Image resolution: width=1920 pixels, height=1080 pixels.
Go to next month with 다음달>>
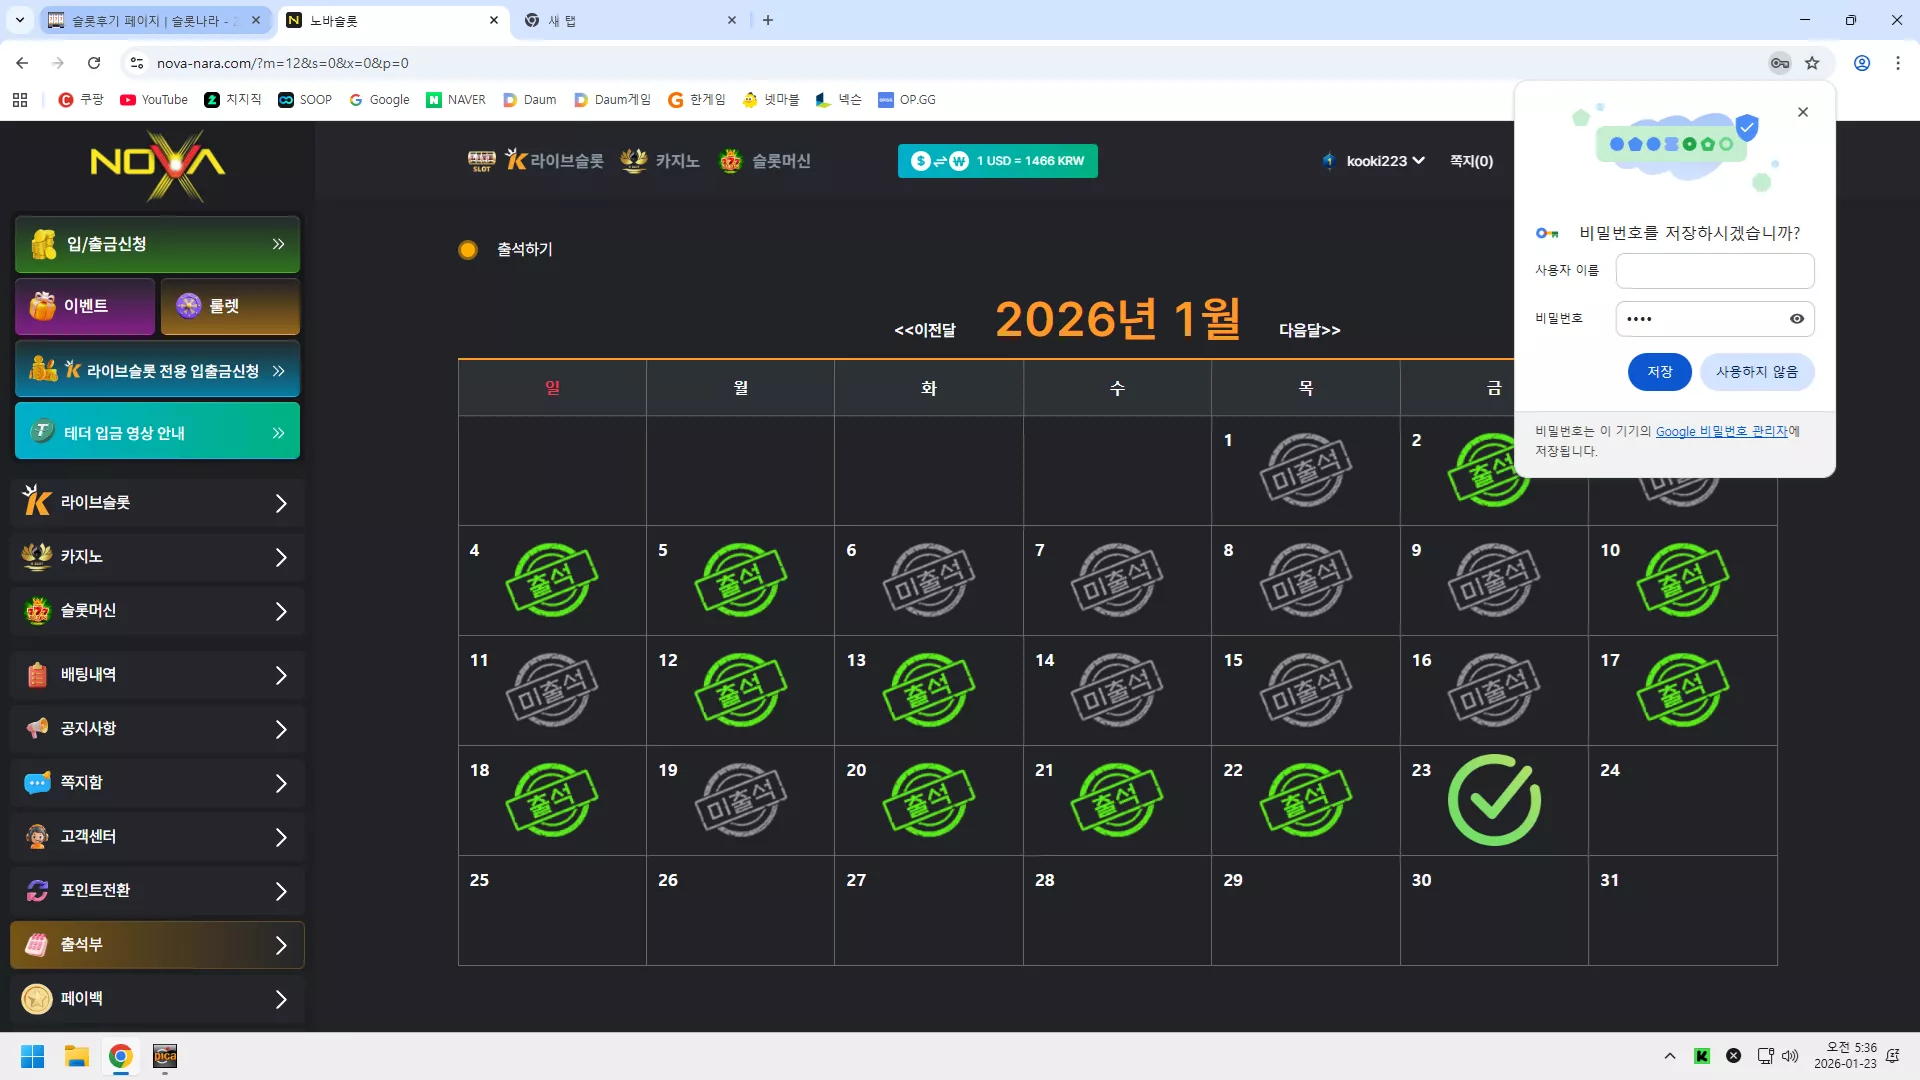(x=1310, y=330)
